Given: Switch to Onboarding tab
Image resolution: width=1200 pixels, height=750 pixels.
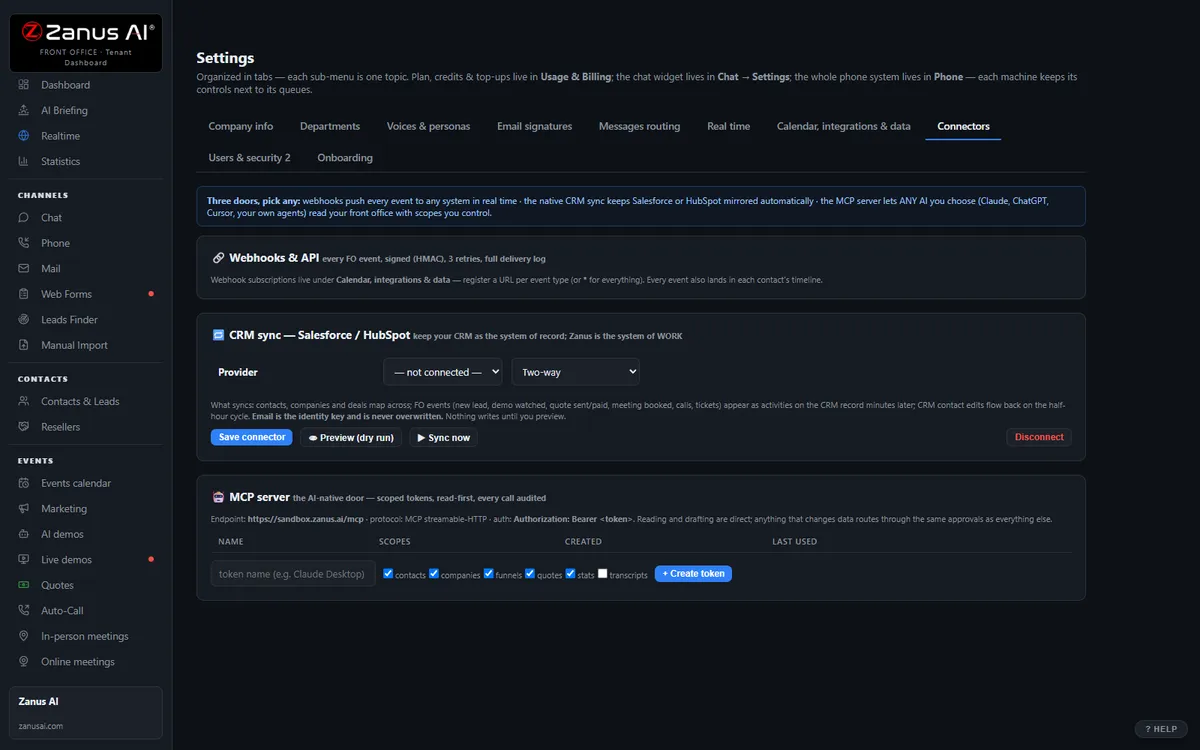Looking at the screenshot, I should (x=345, y=157).
